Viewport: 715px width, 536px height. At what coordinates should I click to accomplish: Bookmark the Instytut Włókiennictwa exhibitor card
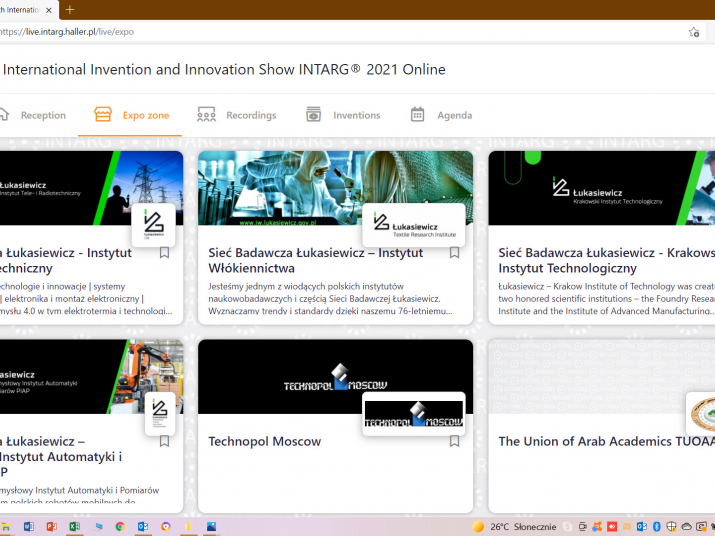pos(454,253)
